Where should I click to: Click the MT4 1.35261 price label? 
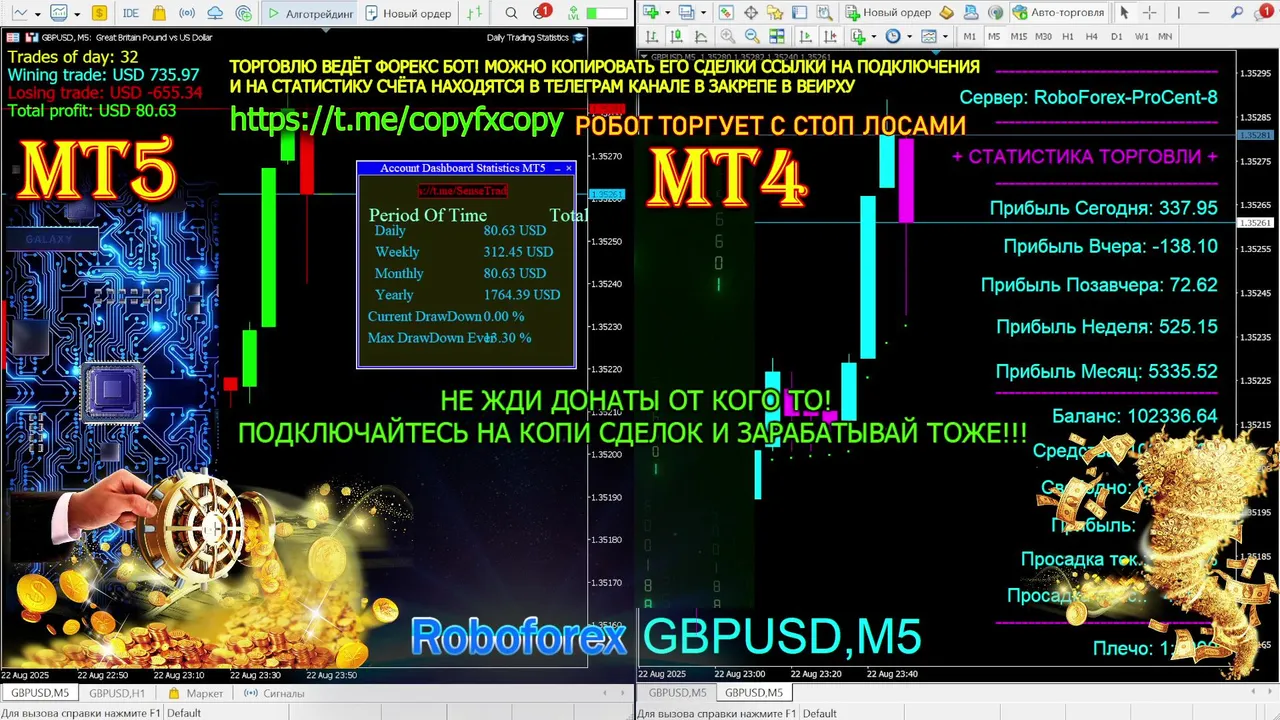click(x=1255, y=223)
